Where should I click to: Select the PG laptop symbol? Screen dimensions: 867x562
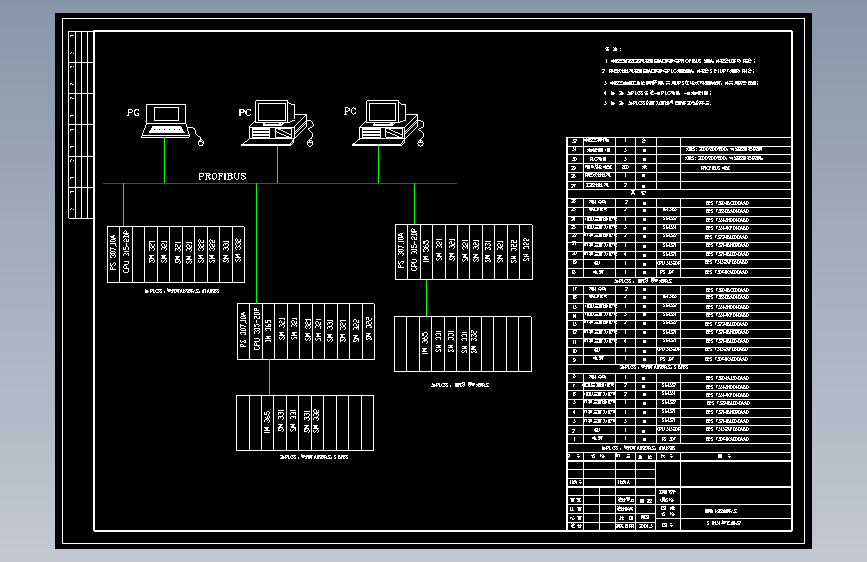tap(166, 121)
